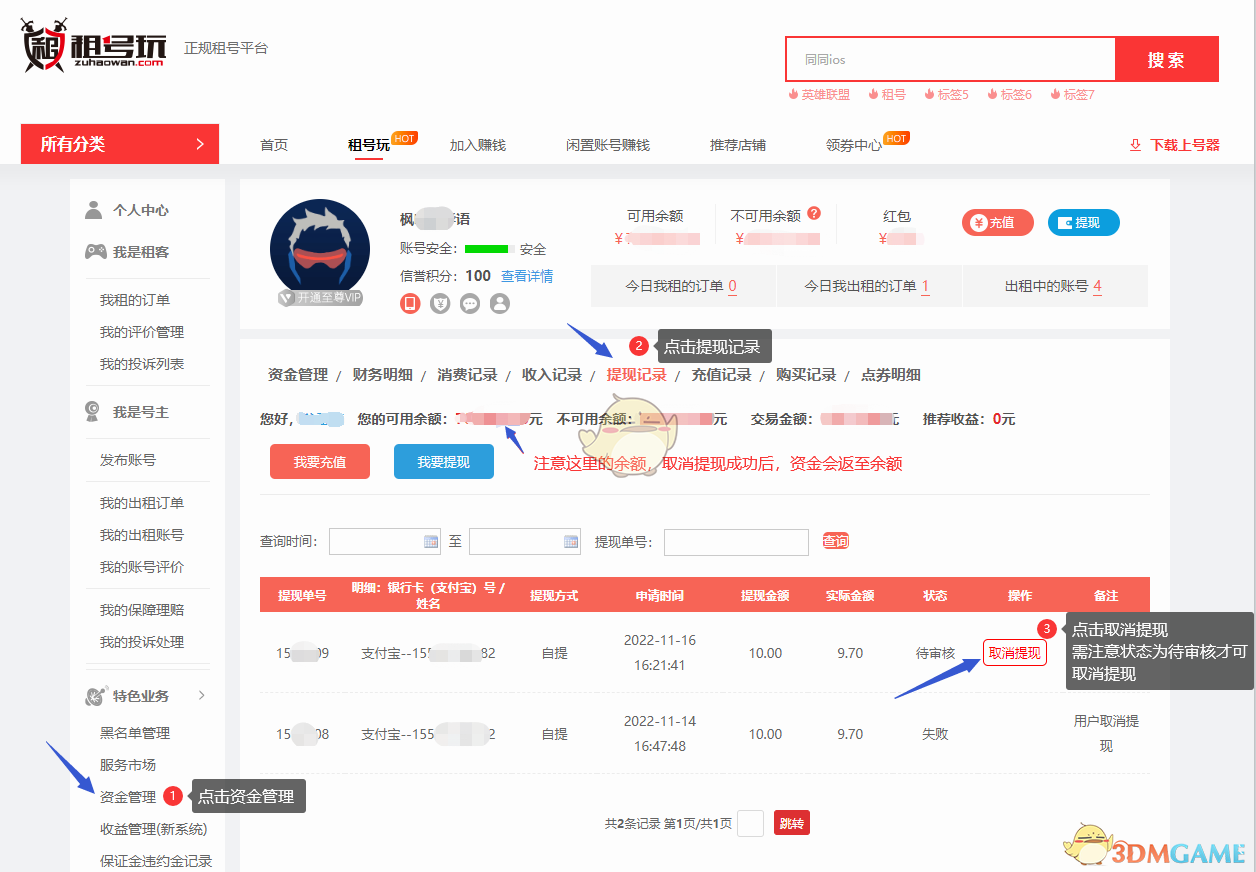Open the end date calendar icon
The height and width of the screenshot is (872, 1256).
571,541
